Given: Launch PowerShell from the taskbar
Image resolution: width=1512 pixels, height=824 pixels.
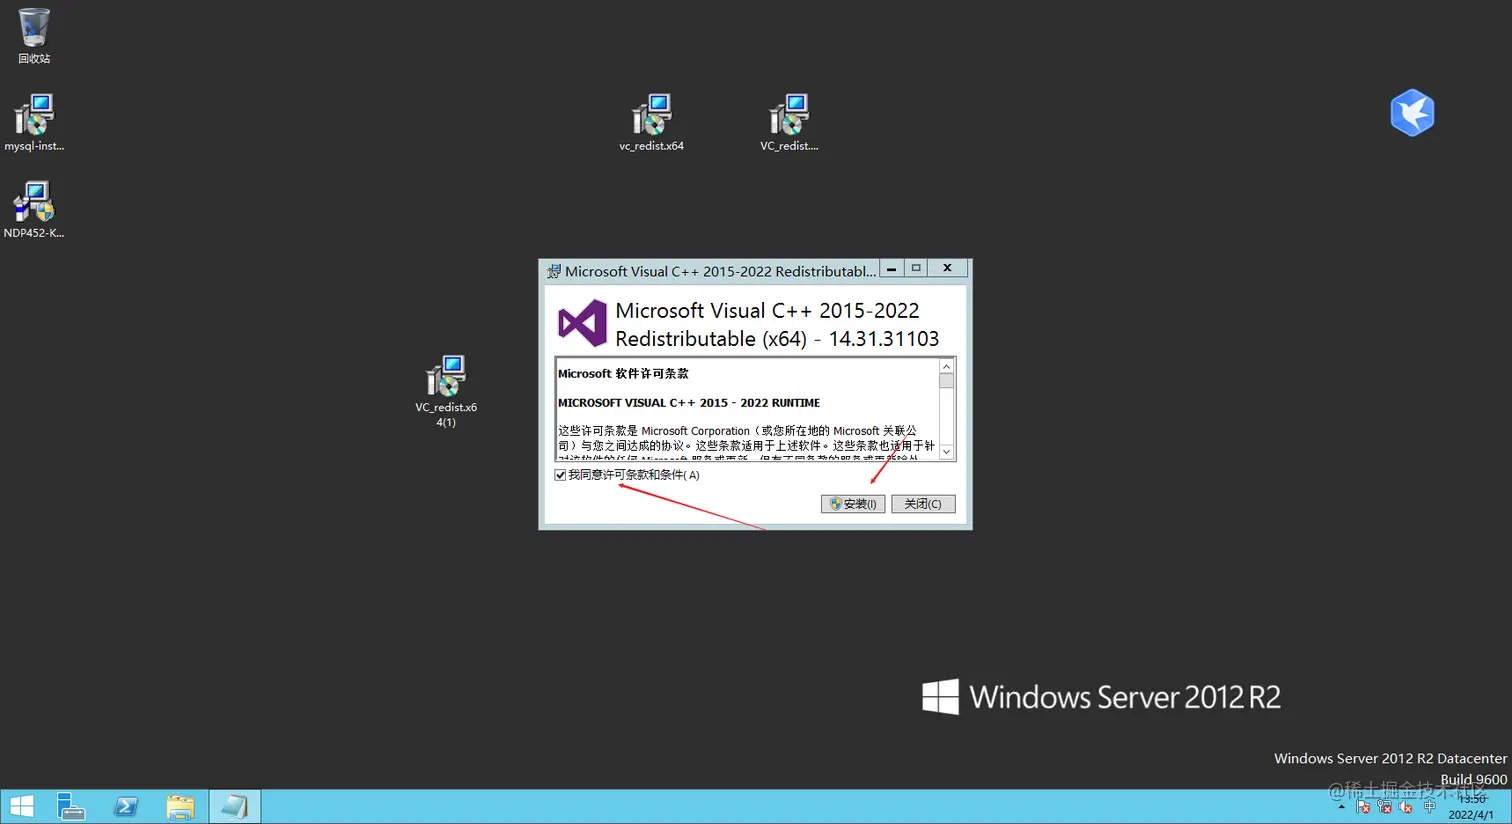Looking at the screenshot, I should coord(126,806).
